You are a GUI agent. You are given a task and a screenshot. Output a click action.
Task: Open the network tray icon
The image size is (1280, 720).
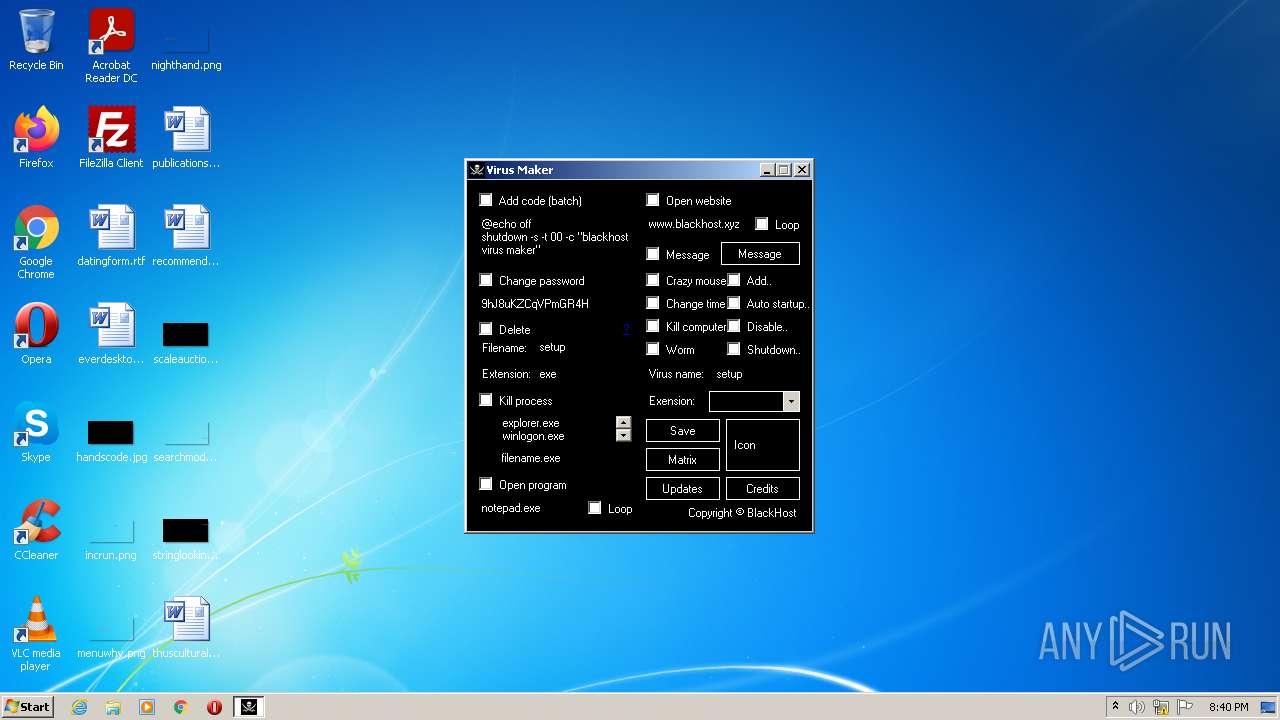click(1161, 707)
